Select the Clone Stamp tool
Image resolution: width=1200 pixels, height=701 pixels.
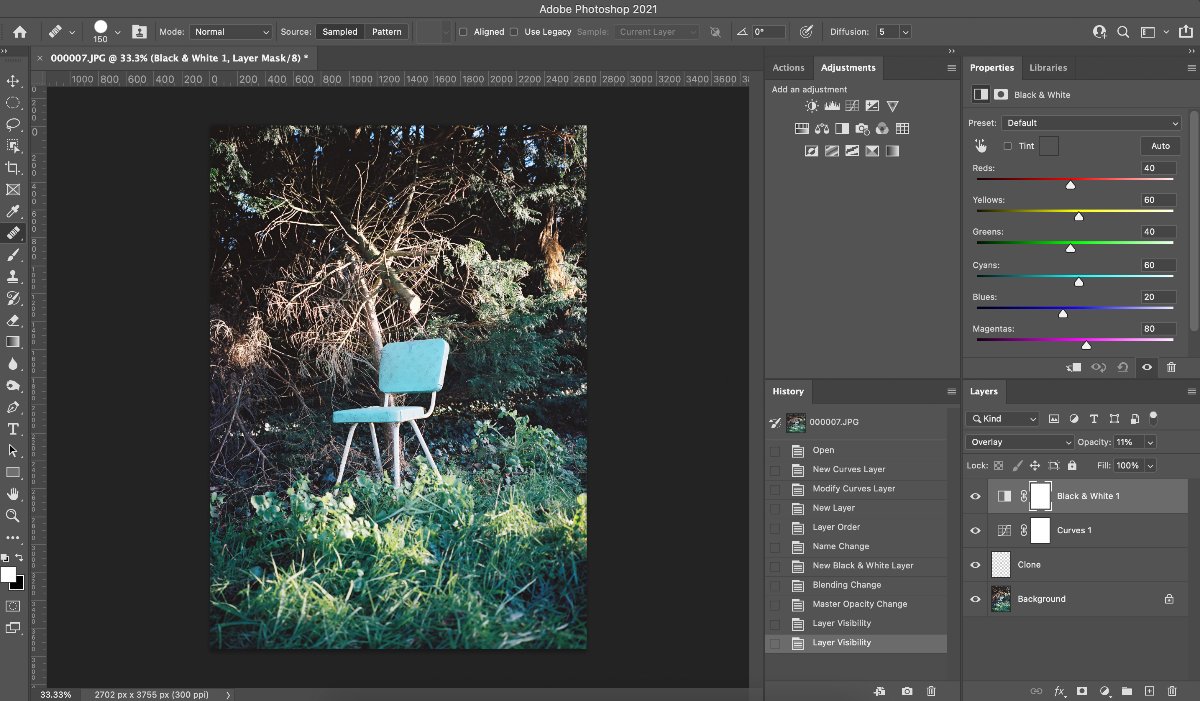point(14,276)
